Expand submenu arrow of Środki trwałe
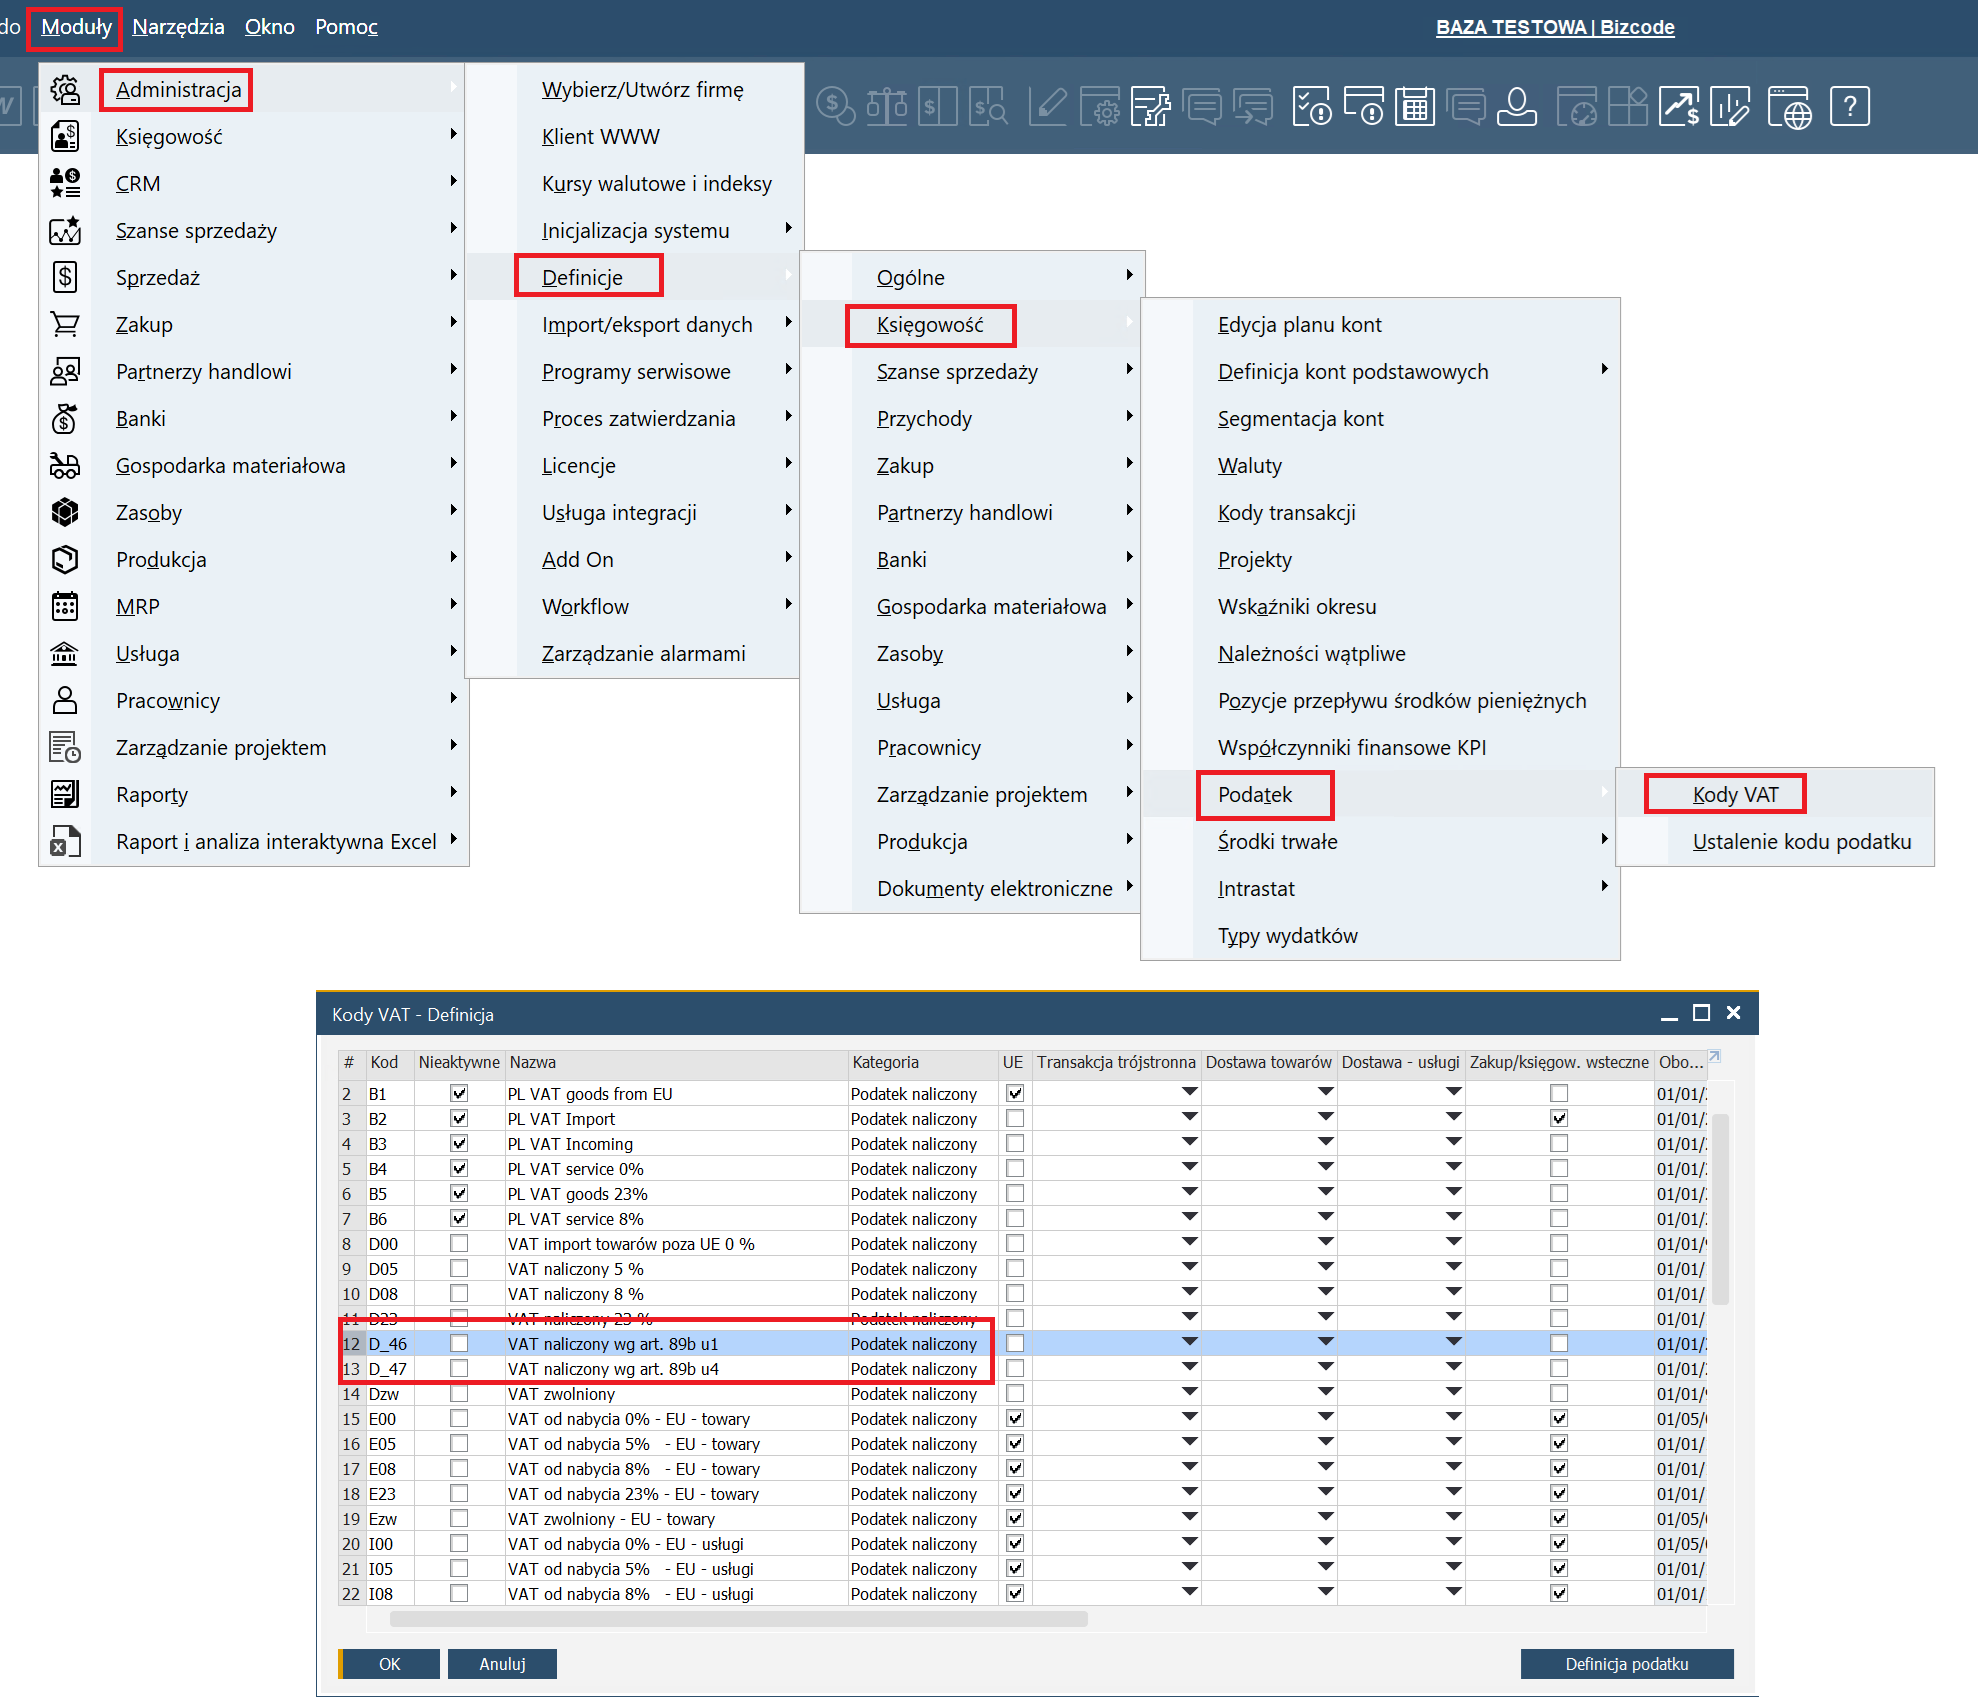 click(x=1604, y=840)
